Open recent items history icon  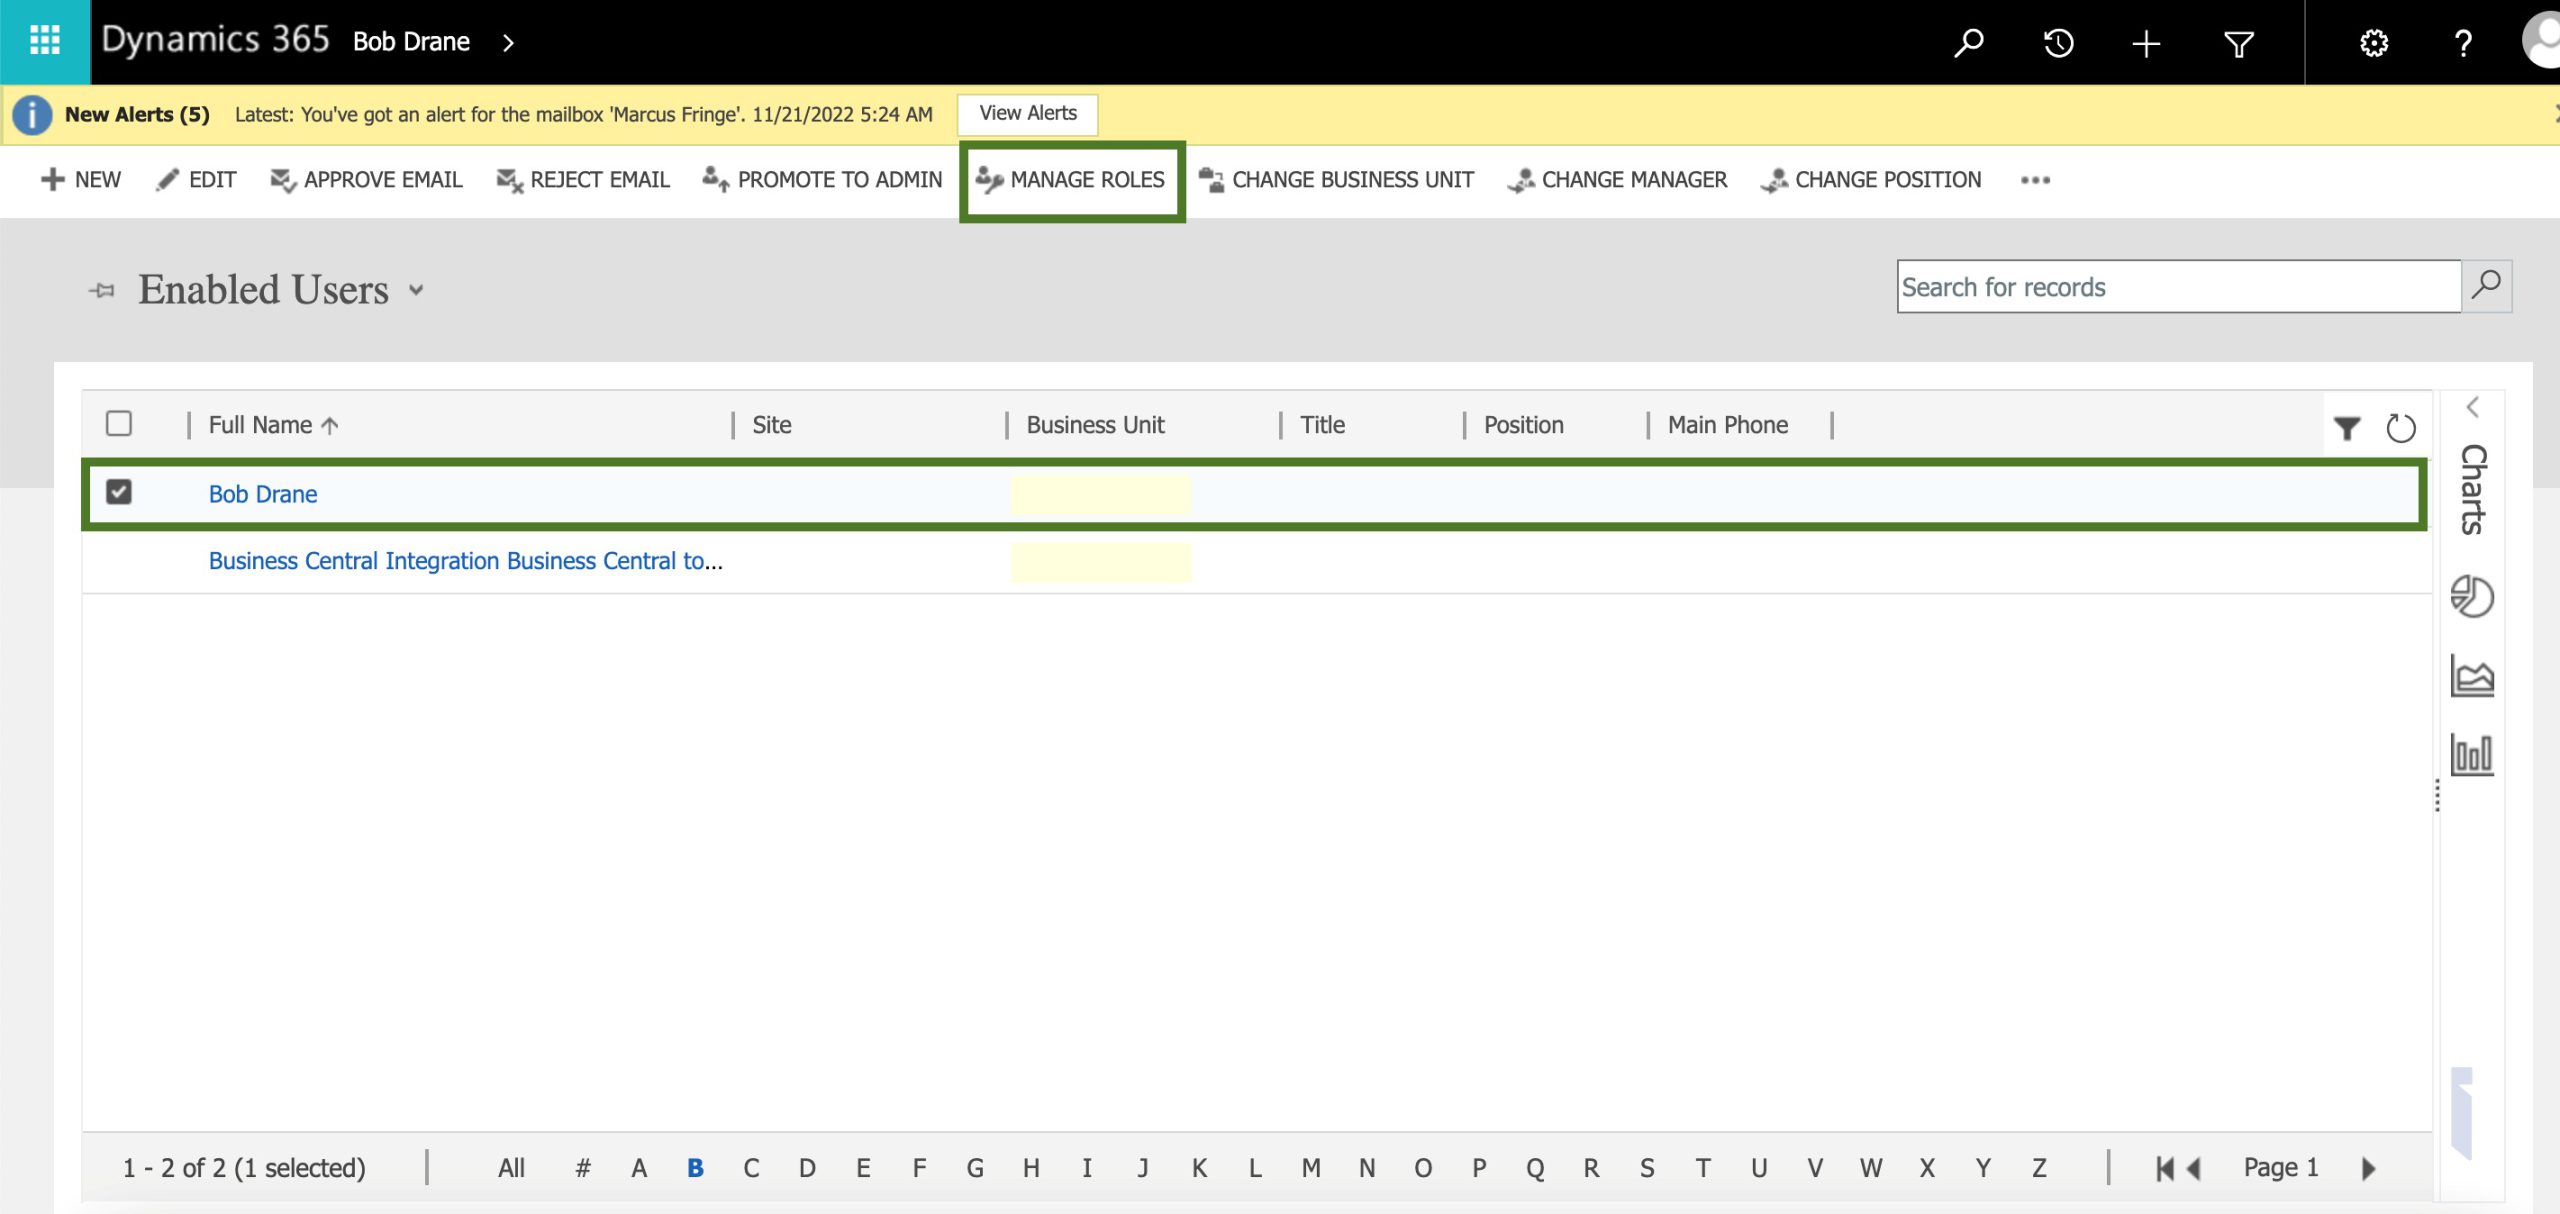(2058, 42)
